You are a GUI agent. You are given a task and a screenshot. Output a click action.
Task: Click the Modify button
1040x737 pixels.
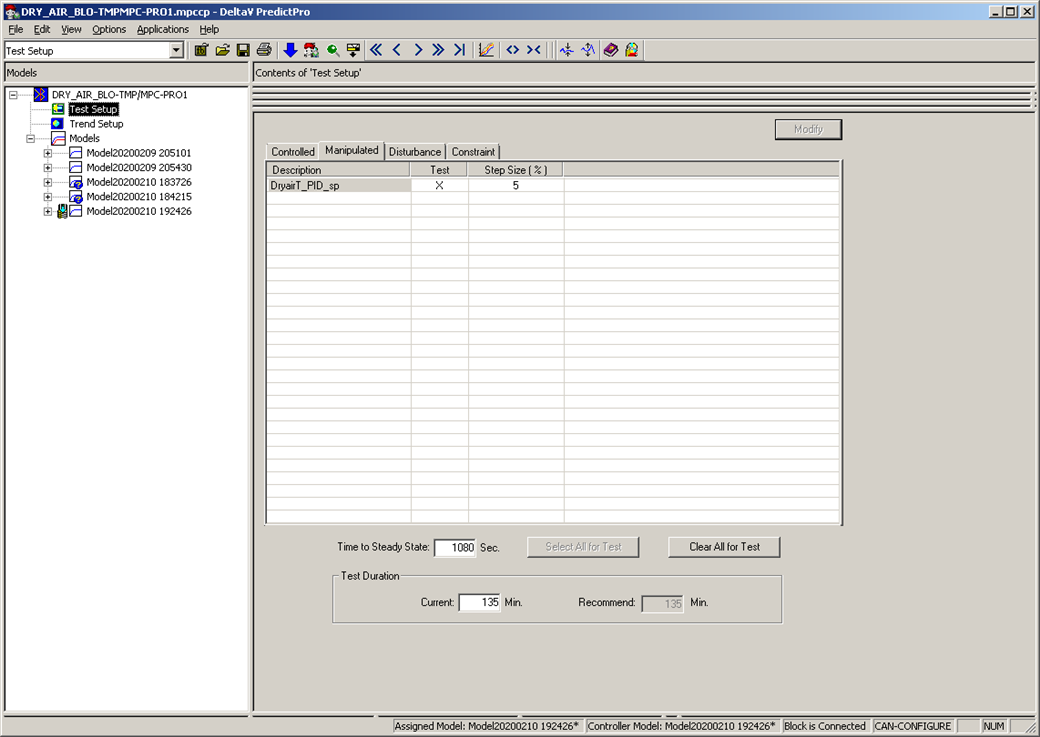click(808, 129)
